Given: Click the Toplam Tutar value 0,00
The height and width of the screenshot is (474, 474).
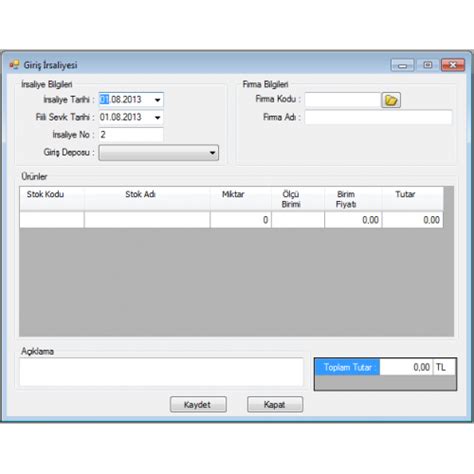Looking at the screenshot, I should pos(406,367).
